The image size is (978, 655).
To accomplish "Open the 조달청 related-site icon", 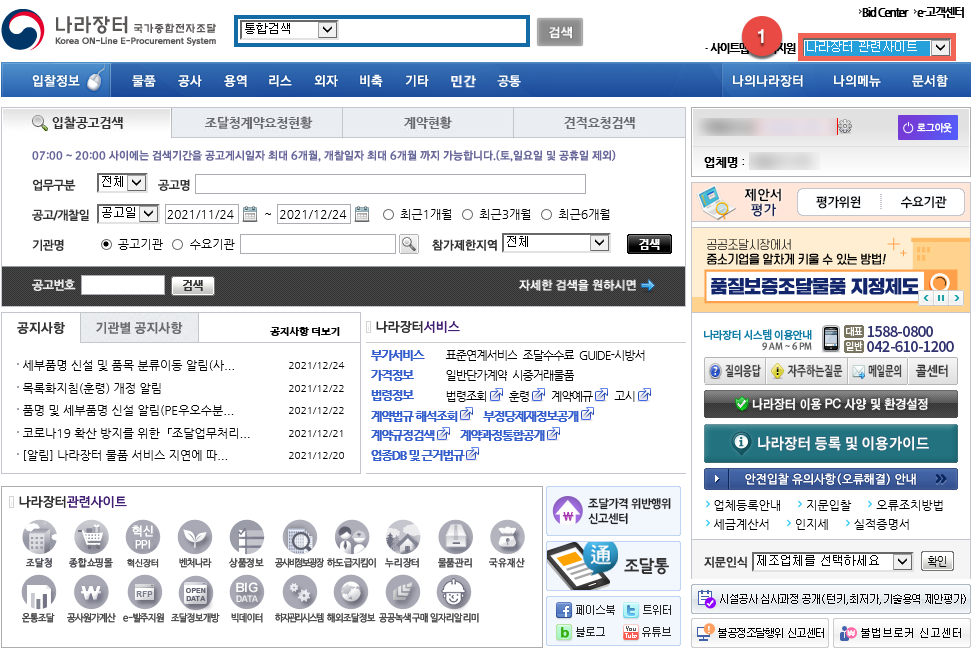I will point(39,537).
